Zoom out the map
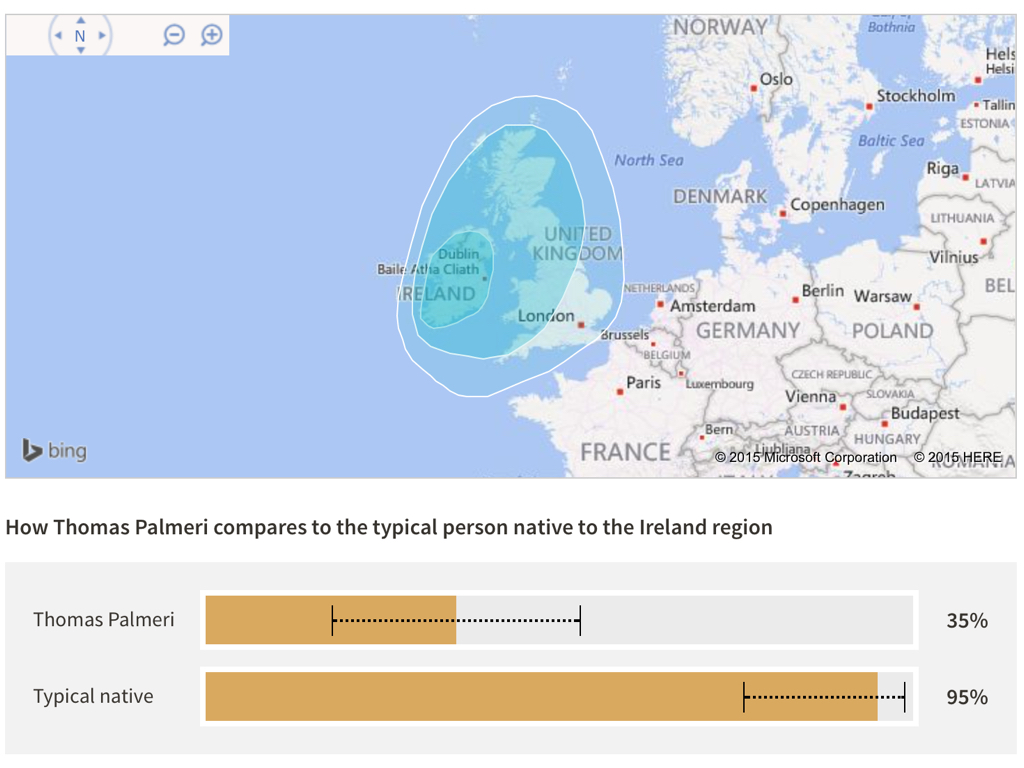The image size is (1024, 768). [174, 36]
